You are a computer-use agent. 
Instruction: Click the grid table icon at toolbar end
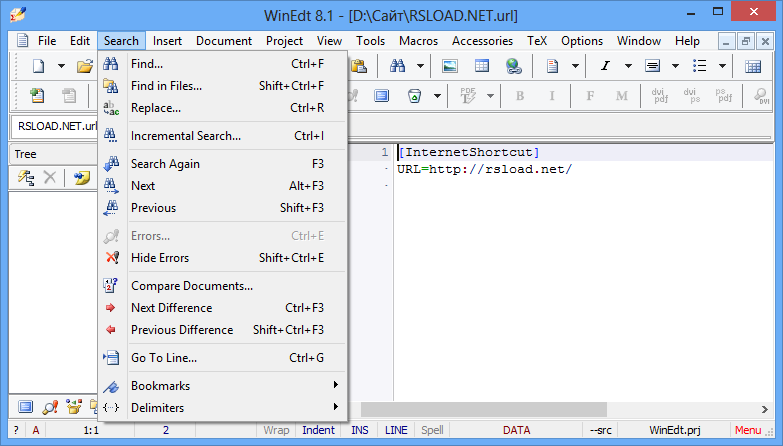(753, 66)
